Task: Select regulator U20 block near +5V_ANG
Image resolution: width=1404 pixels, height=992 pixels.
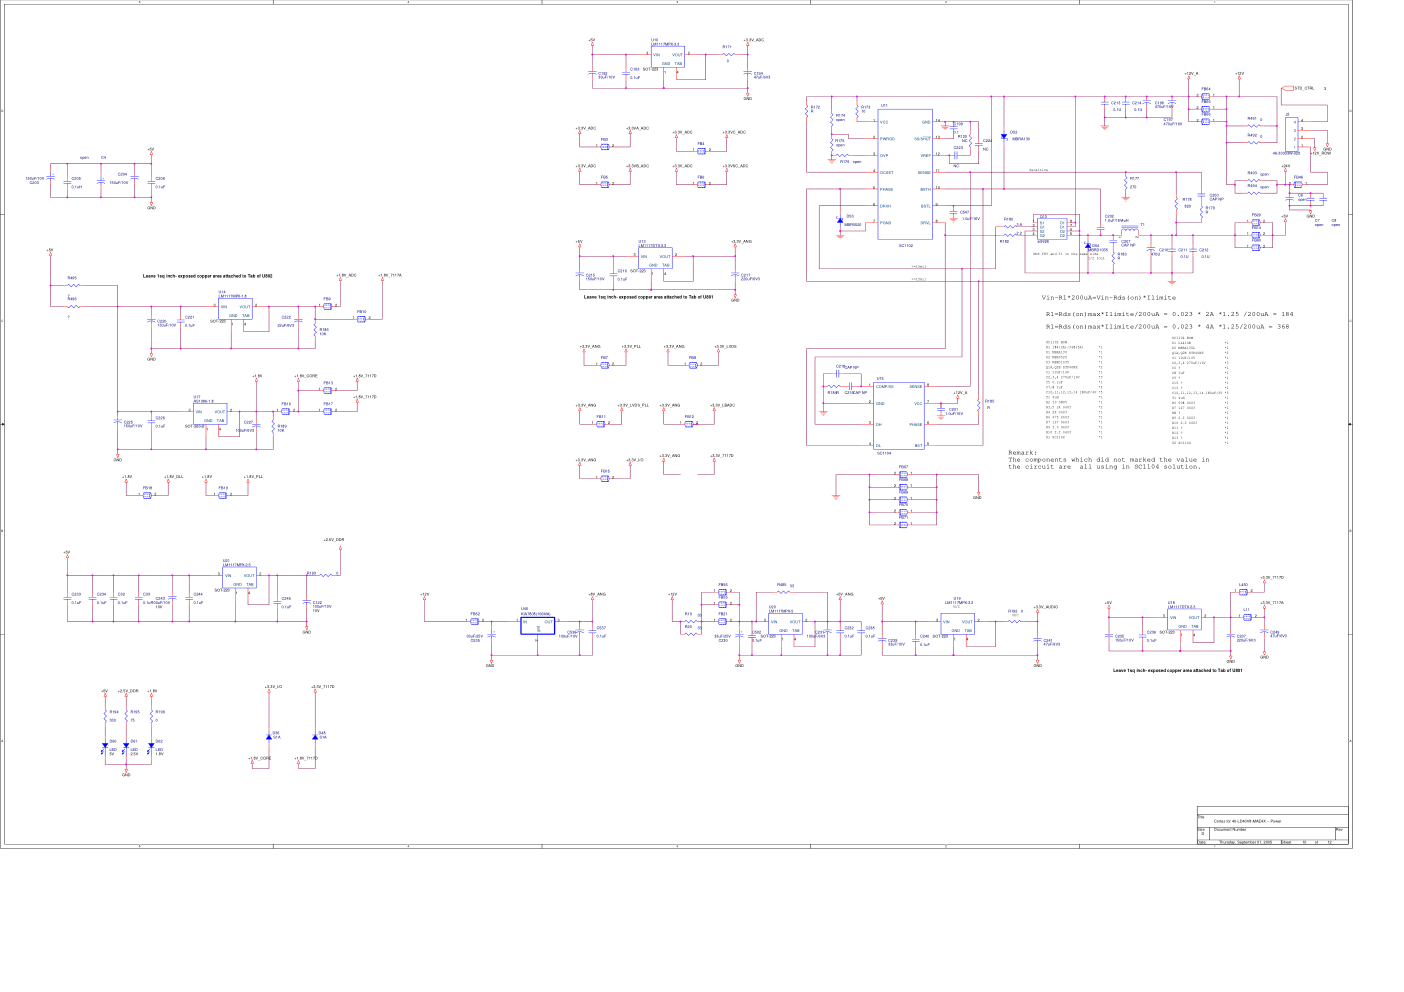Action: pos(785,625)
